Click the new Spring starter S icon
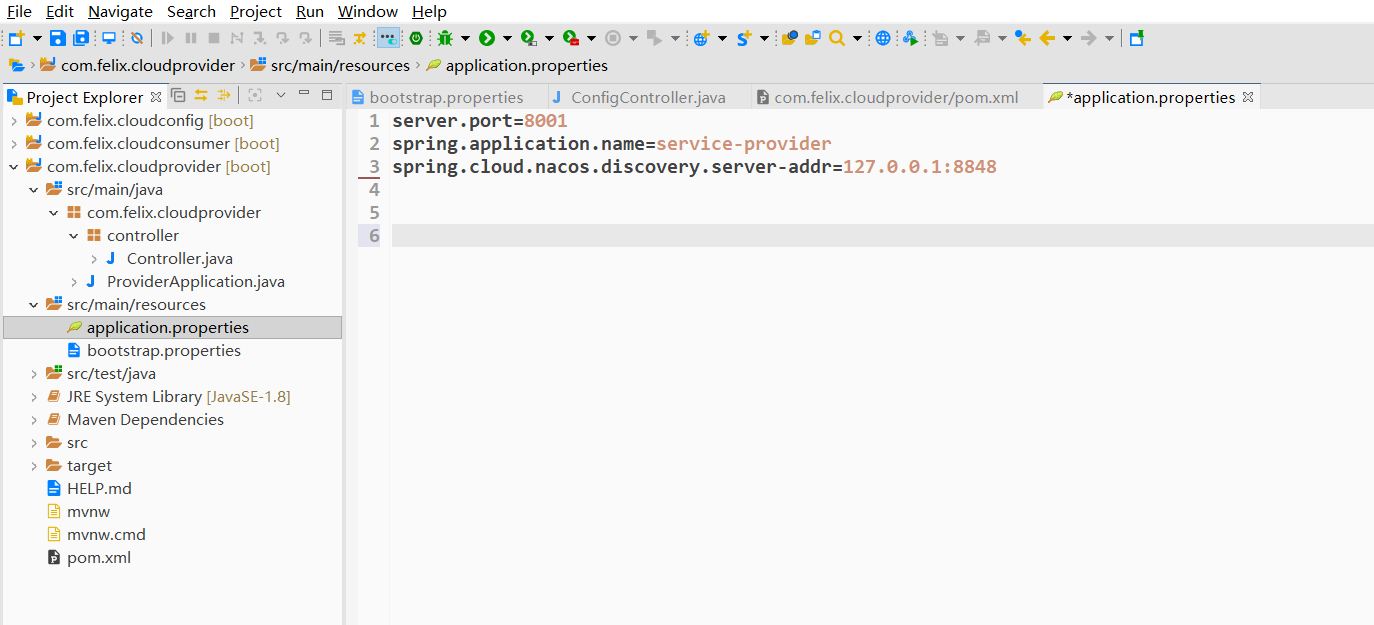Image resolution: width=1374 pixels, height=625 pixels. tap(744, 38)
